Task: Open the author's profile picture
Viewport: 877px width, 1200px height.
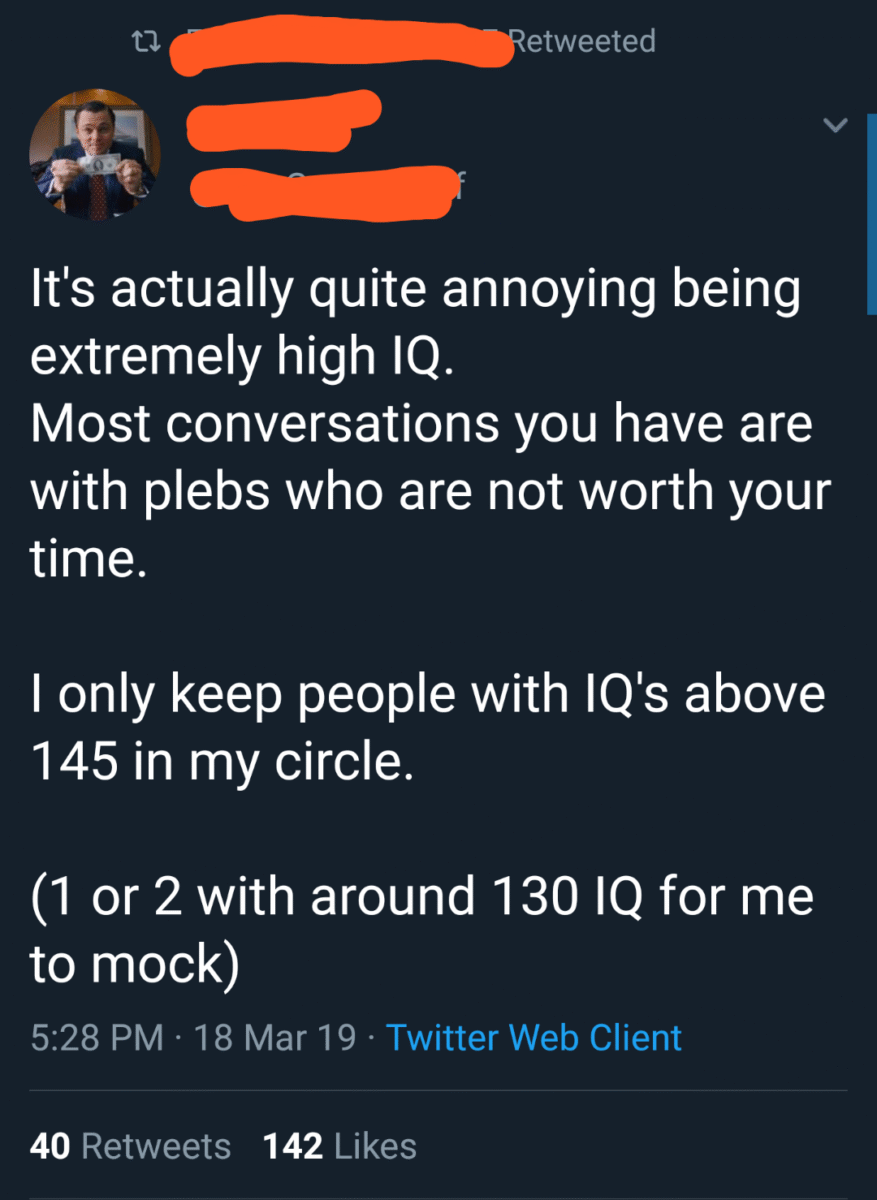Action: [x=95, y=155]
